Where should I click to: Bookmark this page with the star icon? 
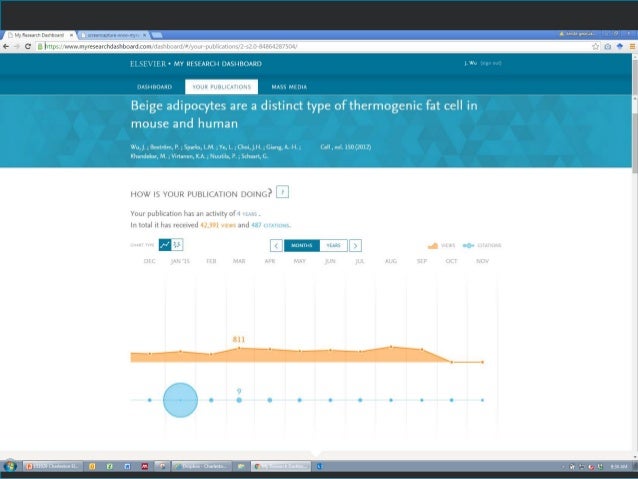click(x=595, y=46)
